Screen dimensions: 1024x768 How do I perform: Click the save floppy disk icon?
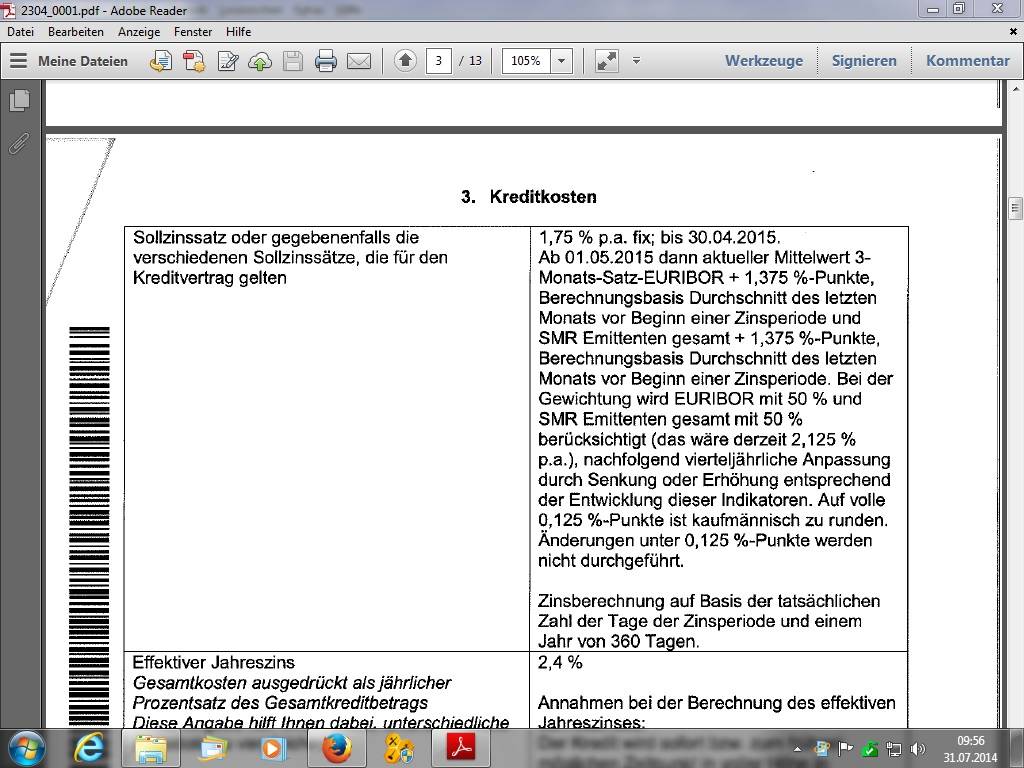click(292, 61)
